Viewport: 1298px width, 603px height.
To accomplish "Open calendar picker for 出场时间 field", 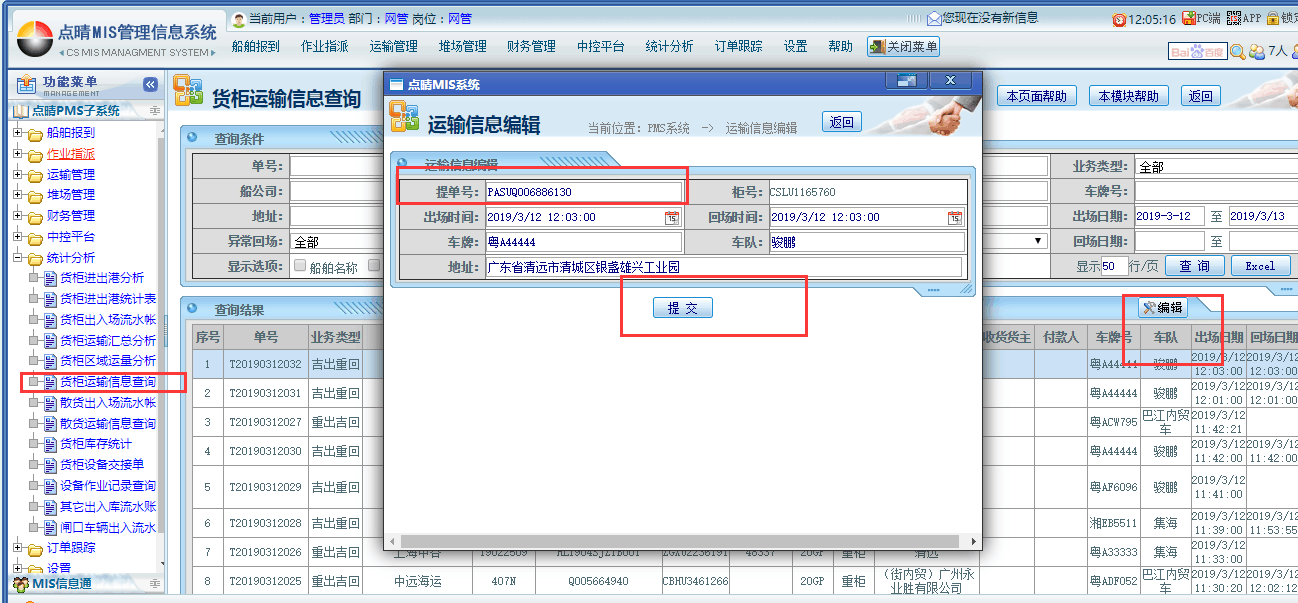I will click(672, 218).
